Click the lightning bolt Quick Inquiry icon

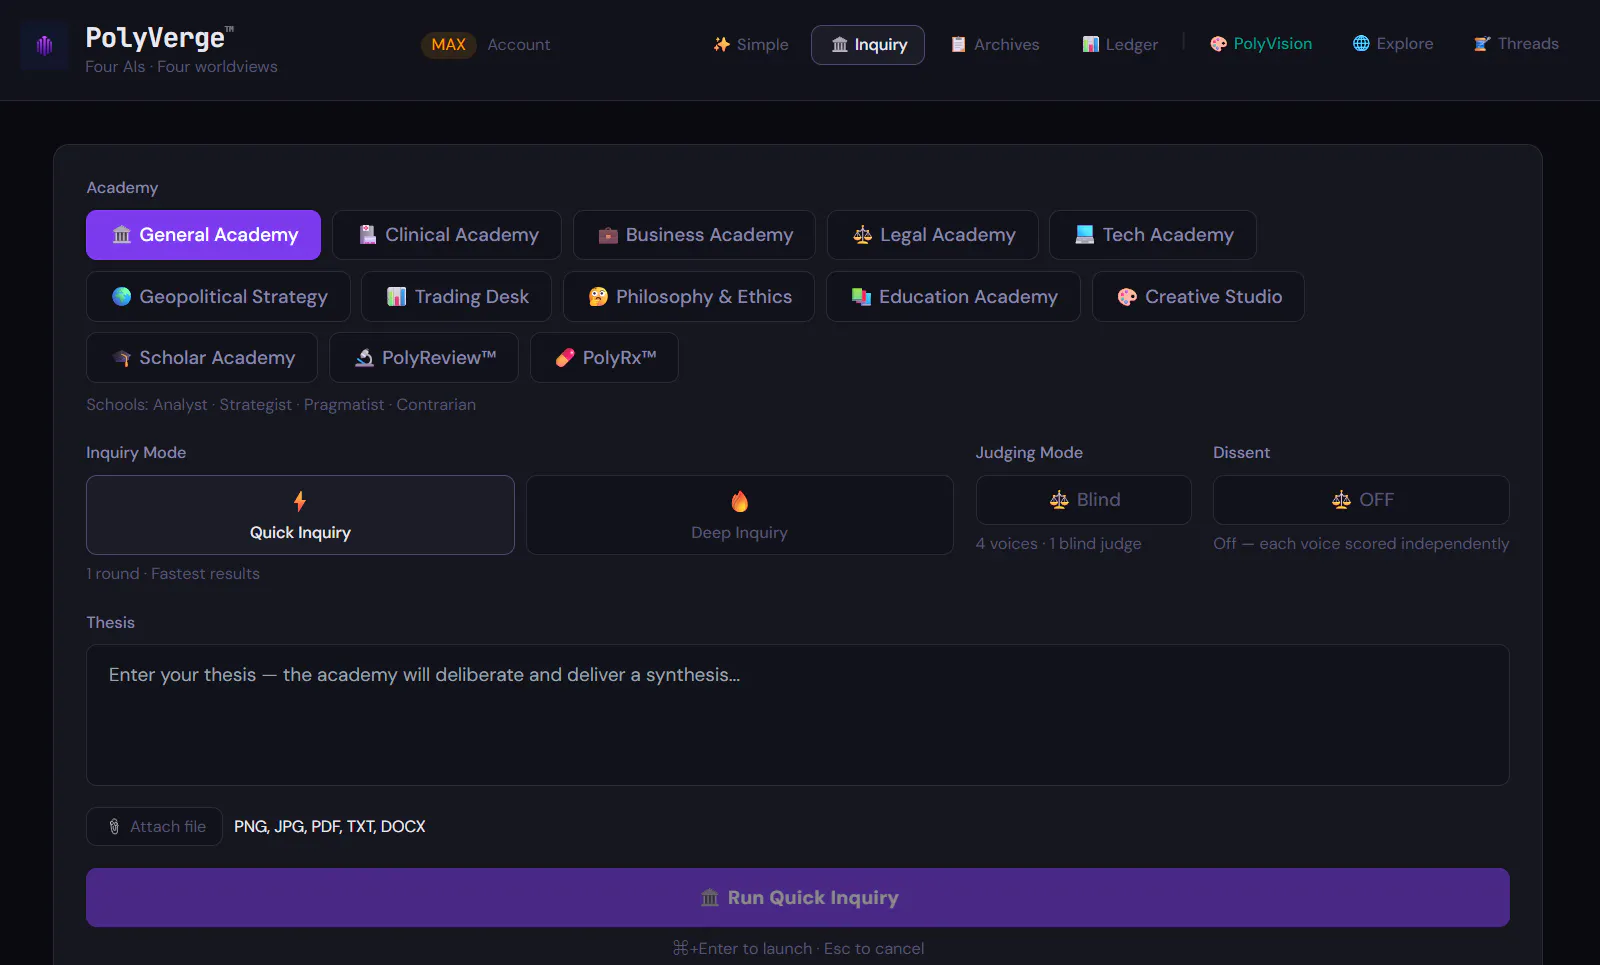[300, 501]
